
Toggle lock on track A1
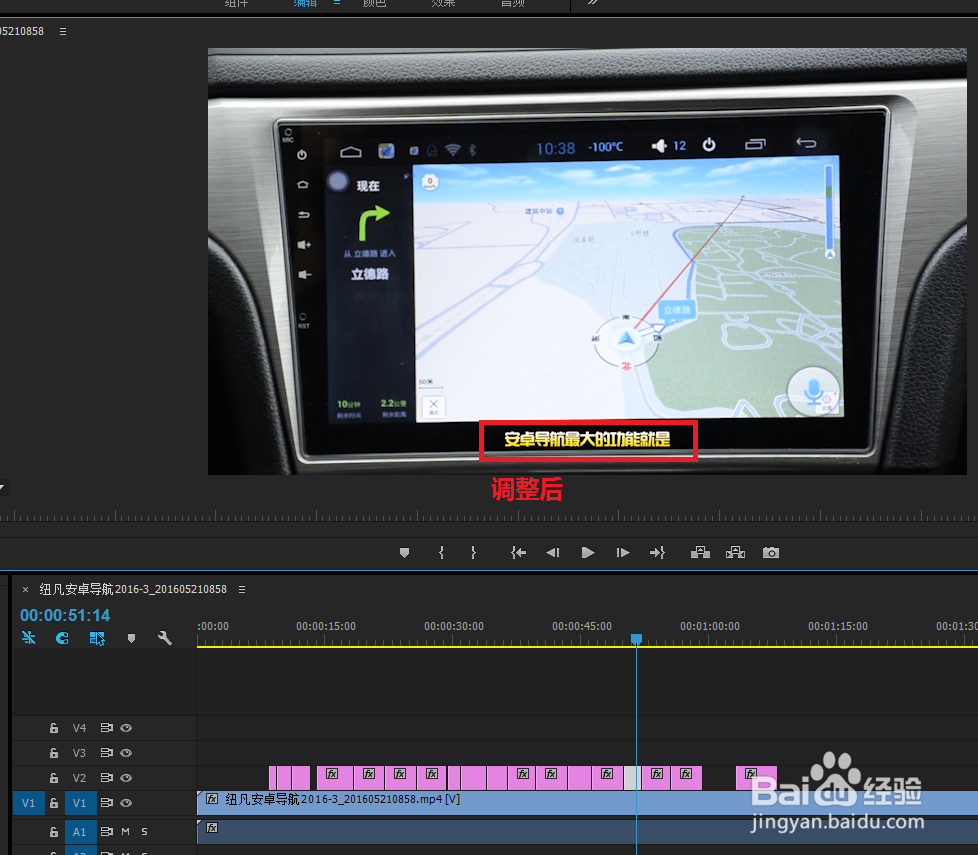click(x=54, y=831)
